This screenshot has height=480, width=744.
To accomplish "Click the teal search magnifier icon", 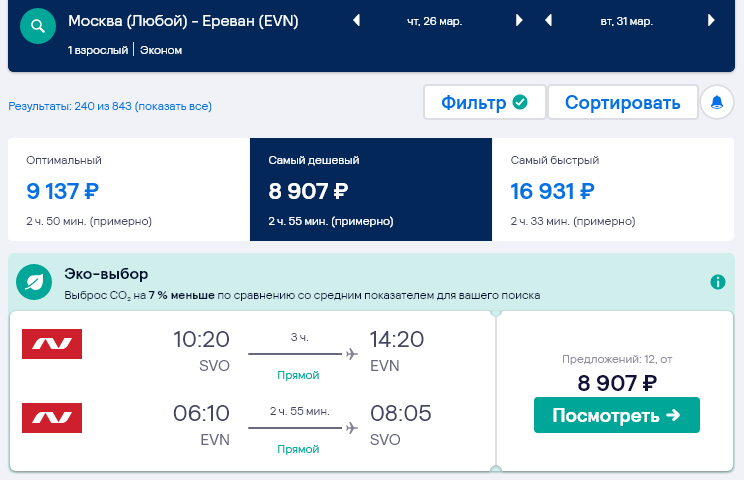I will pos(38,25).
